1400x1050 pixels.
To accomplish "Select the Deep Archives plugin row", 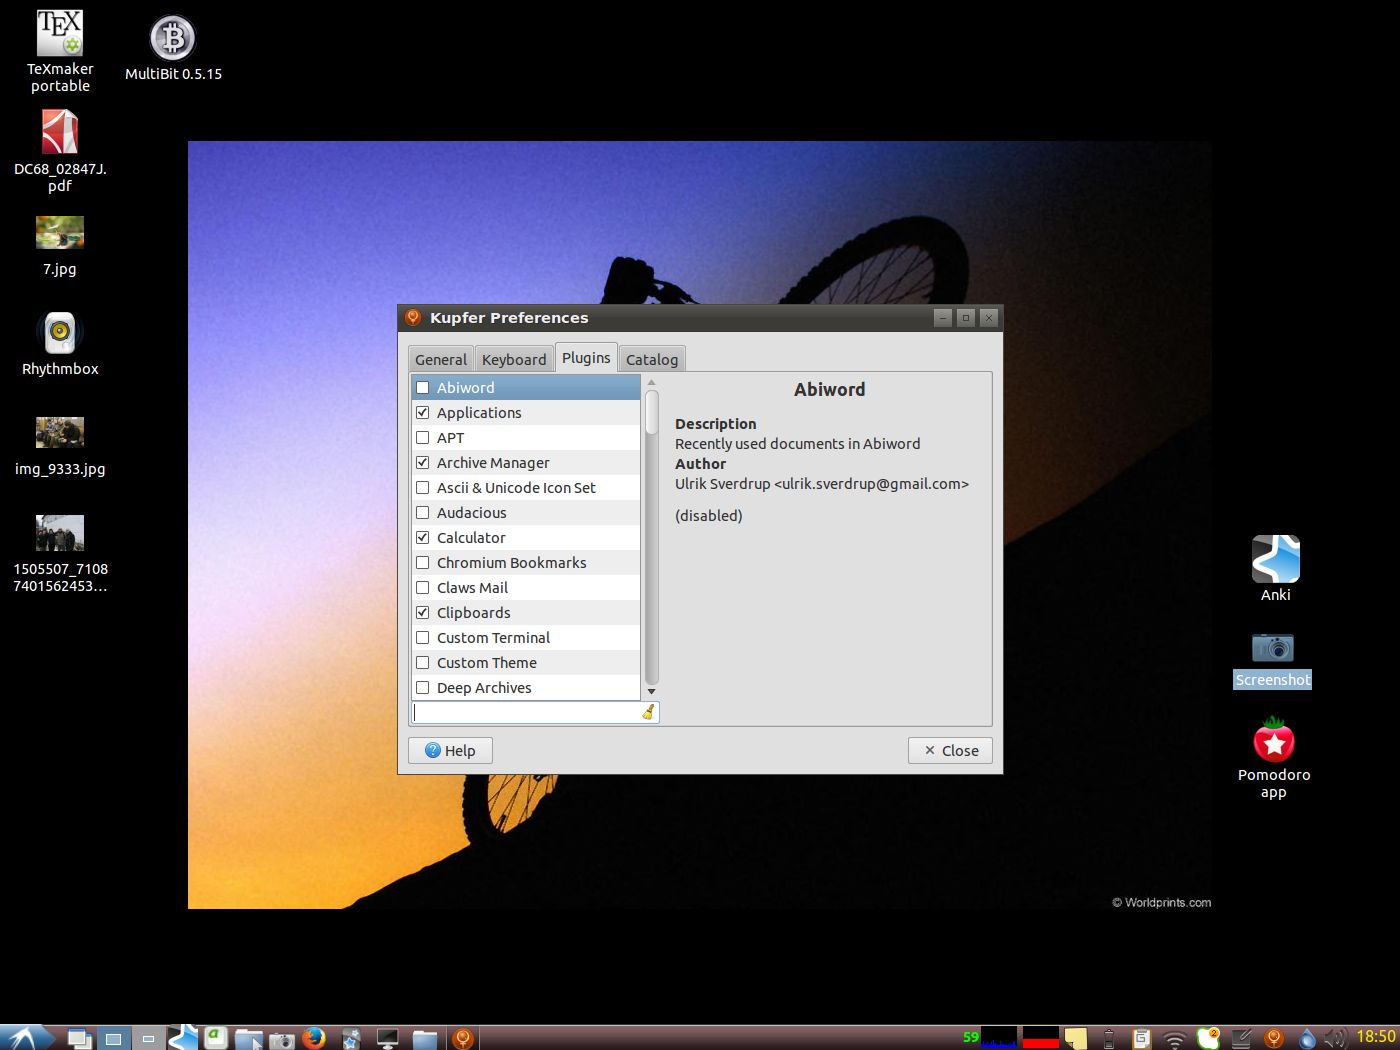I will [x=526, y=688].
